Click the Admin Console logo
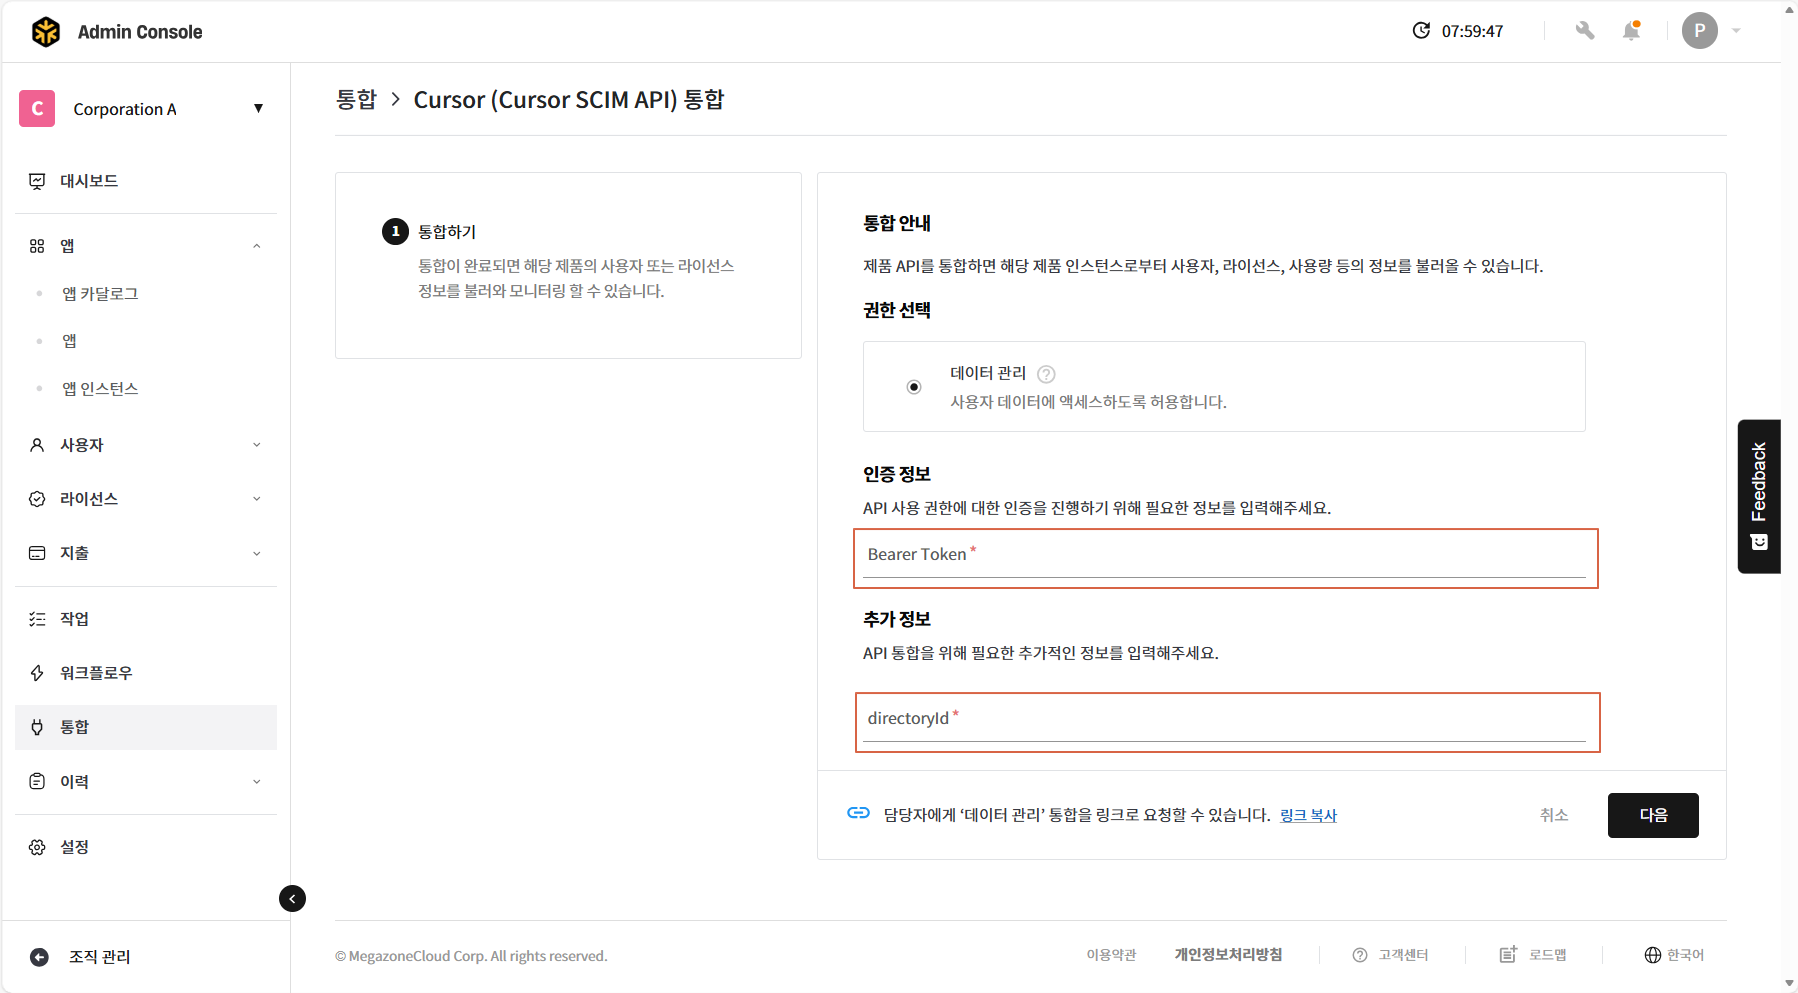This screenshot has width=1798, height=993. 46,32
